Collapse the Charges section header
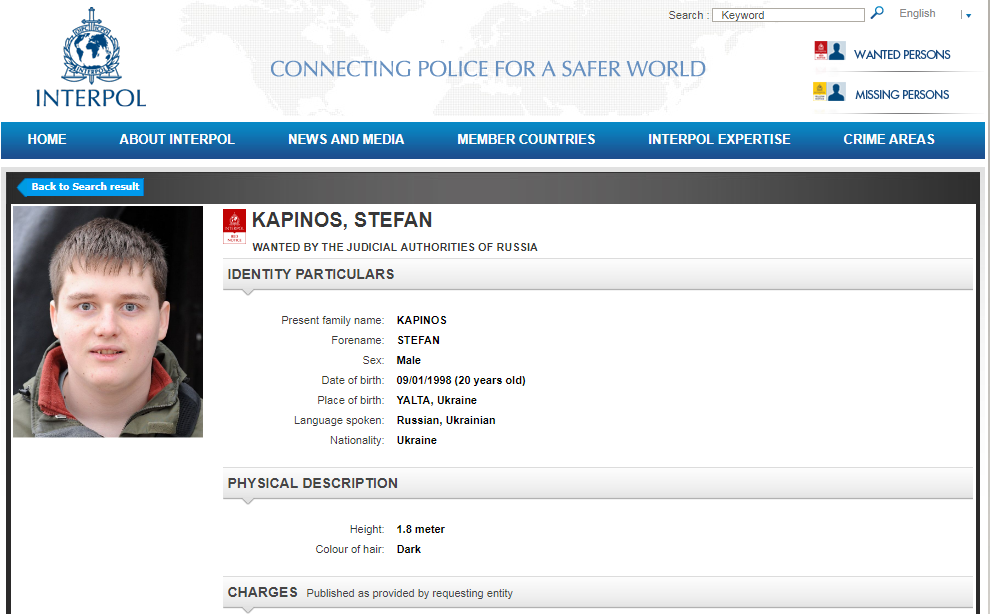Image resolution: width=990 pixels, height=614 pixels. pyautogui.click(x=597, y=593)
